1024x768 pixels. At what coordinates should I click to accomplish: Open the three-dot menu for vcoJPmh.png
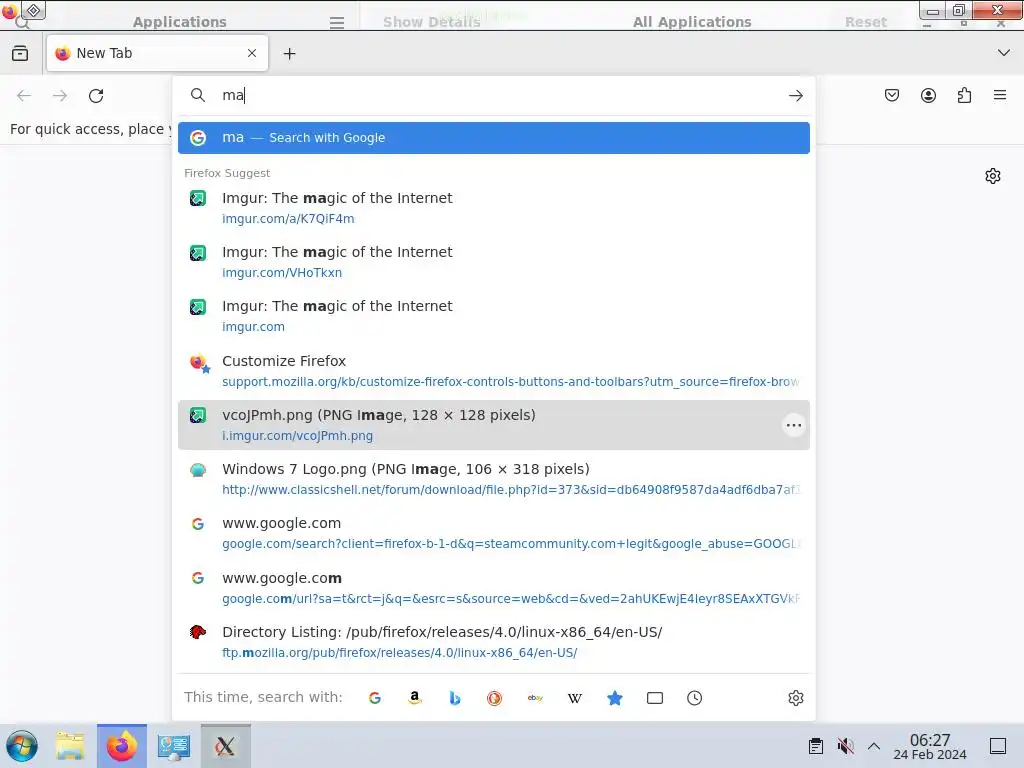click(793, 425)
